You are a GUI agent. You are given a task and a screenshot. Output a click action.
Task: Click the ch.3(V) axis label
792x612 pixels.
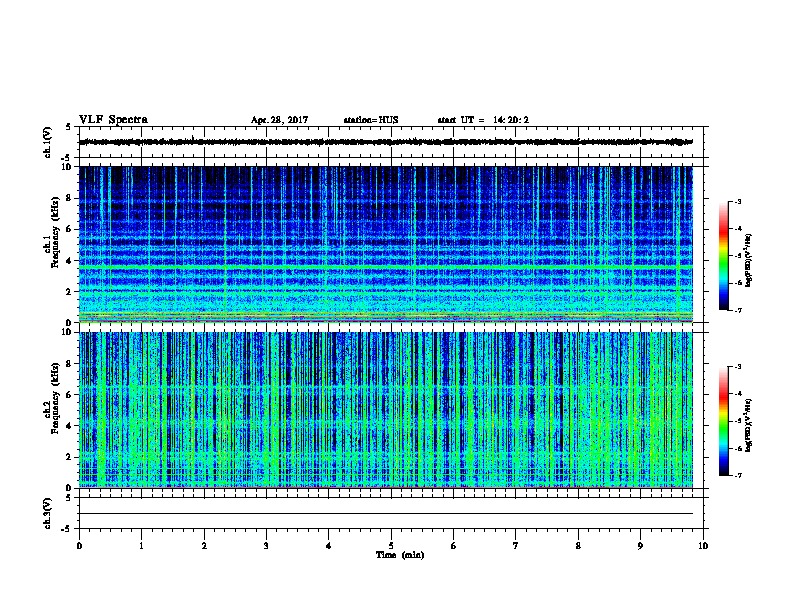pos(47,513)
